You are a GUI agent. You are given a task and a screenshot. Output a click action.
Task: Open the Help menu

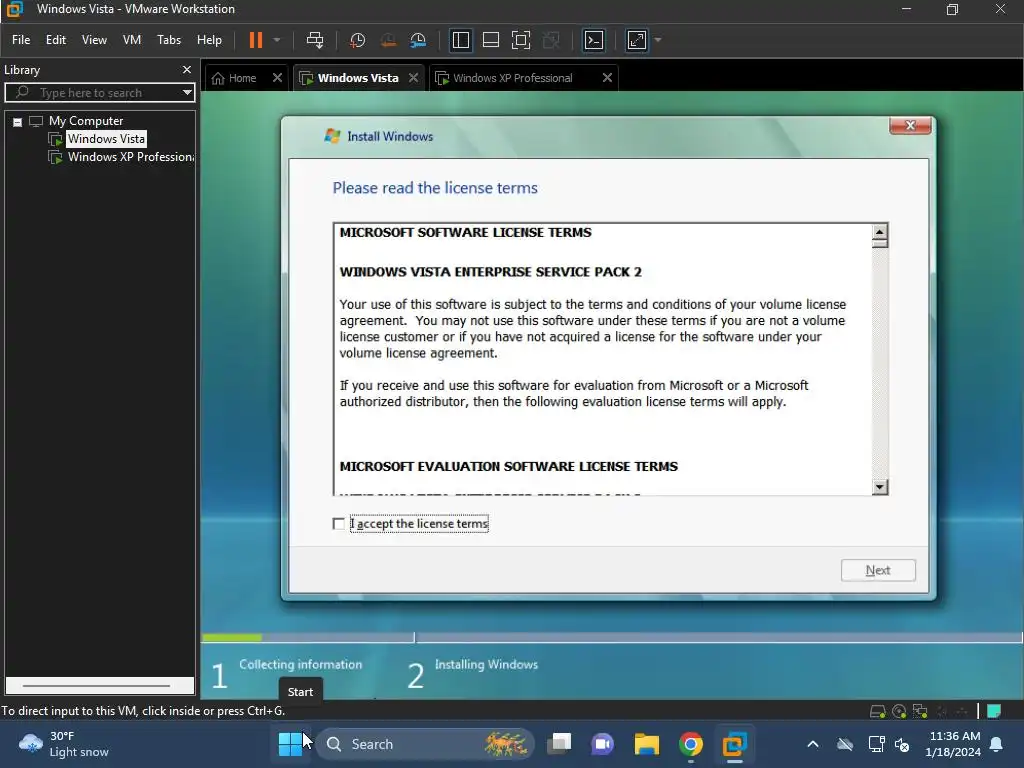(209, 40)
